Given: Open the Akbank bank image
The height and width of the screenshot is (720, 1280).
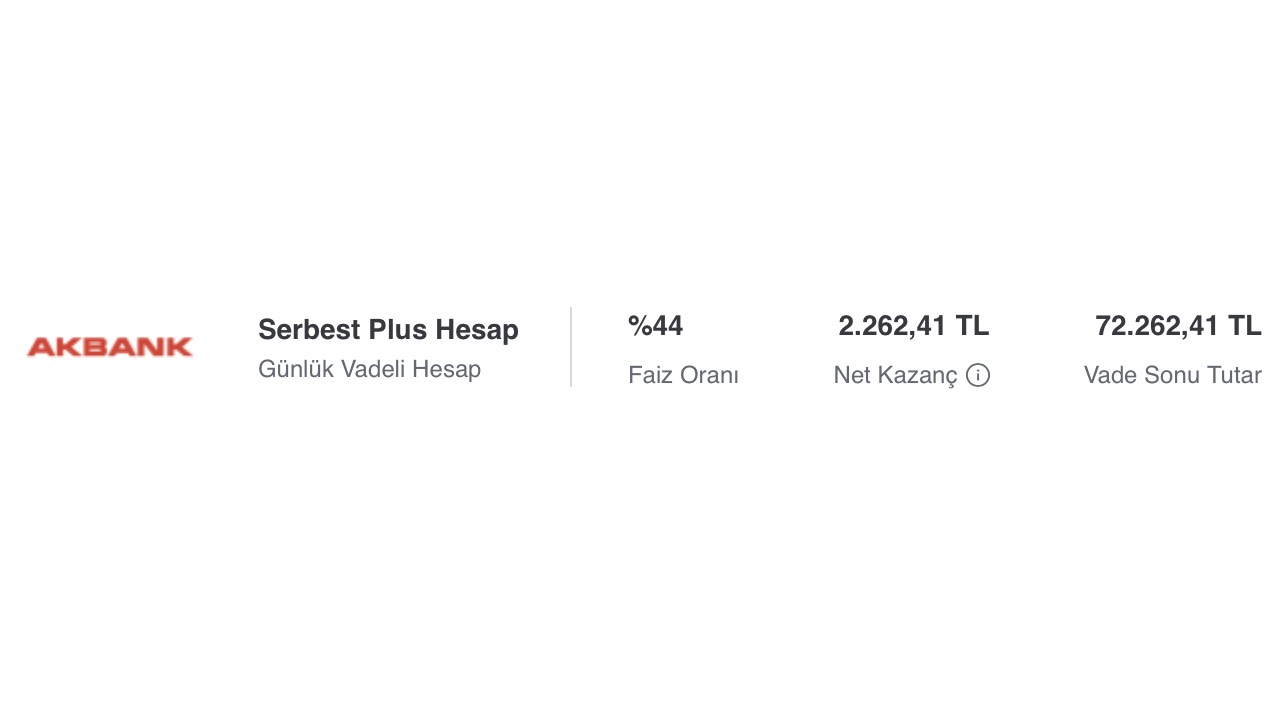Looking at the screenshot, I should 110,347.
